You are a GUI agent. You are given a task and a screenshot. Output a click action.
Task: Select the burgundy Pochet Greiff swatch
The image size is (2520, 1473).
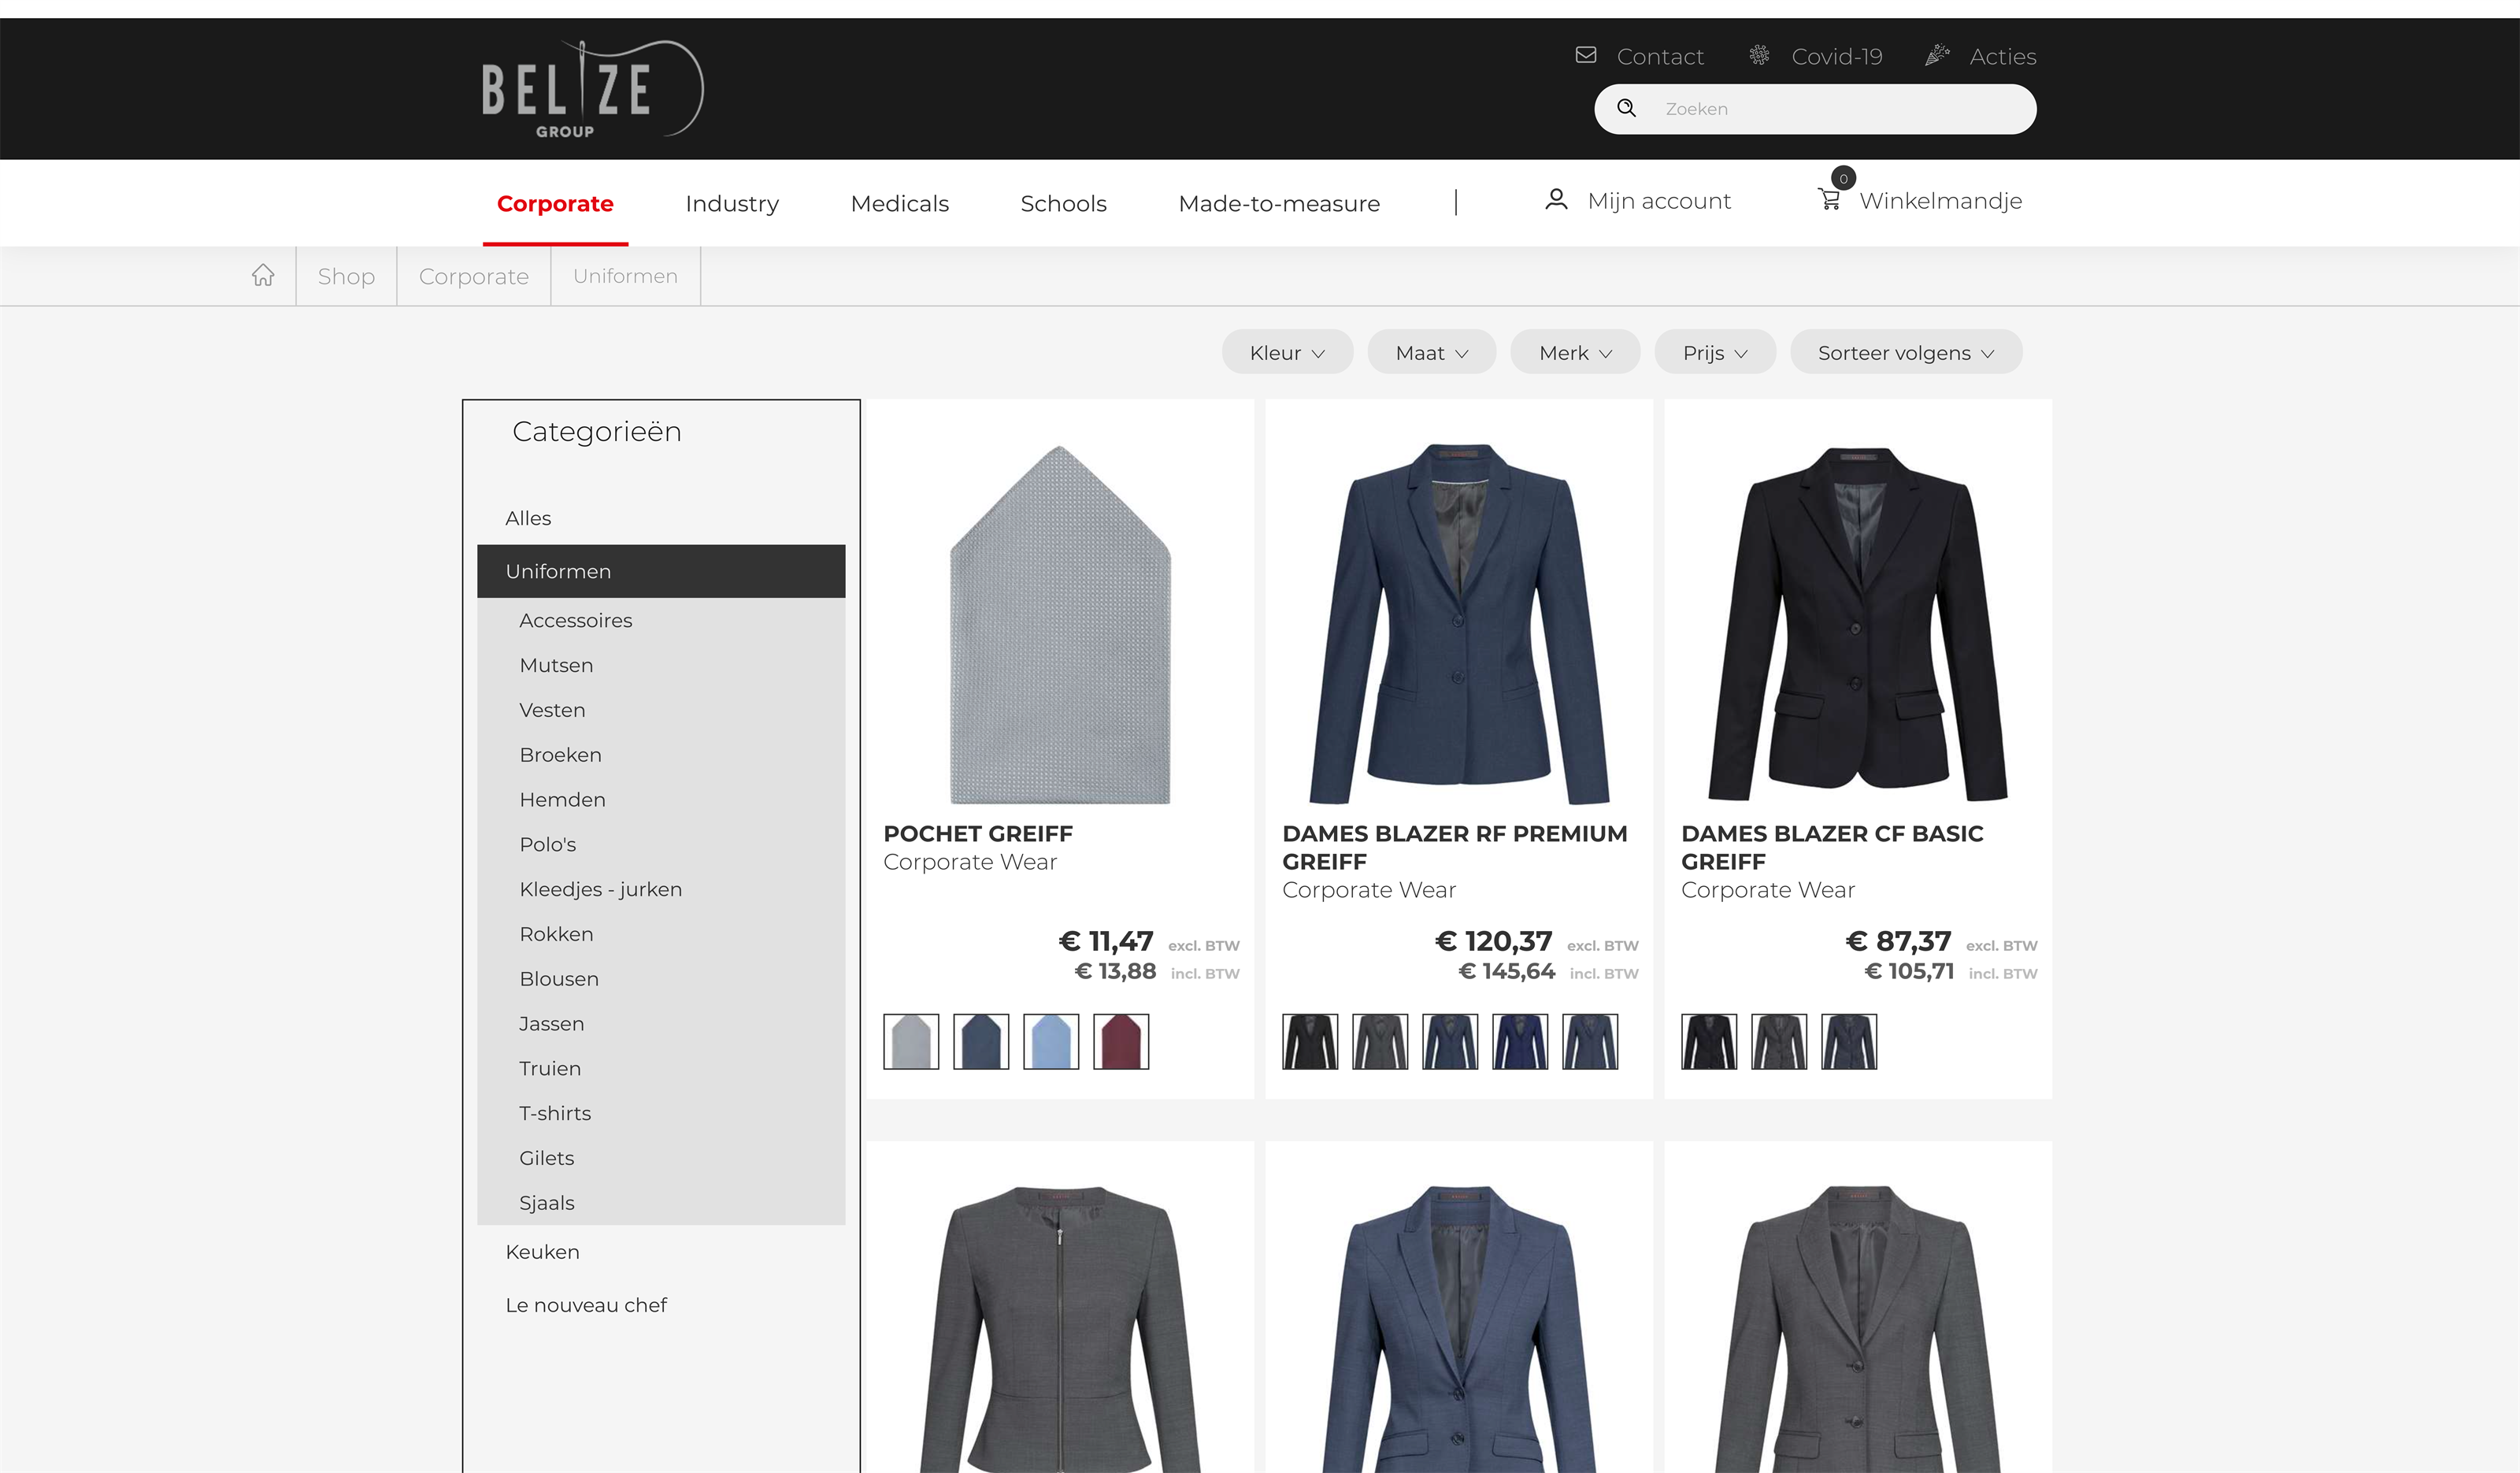pos(1121,1041)
